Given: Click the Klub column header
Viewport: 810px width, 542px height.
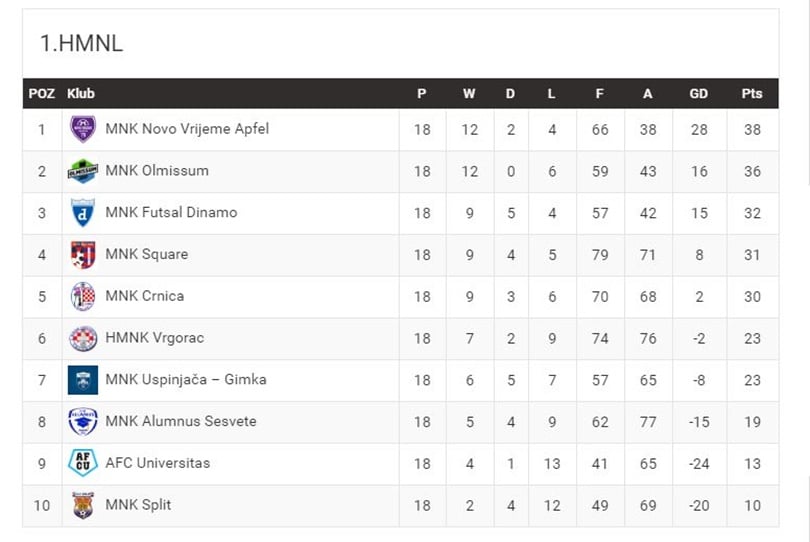Looking at the screenshot, I should 81,94.
